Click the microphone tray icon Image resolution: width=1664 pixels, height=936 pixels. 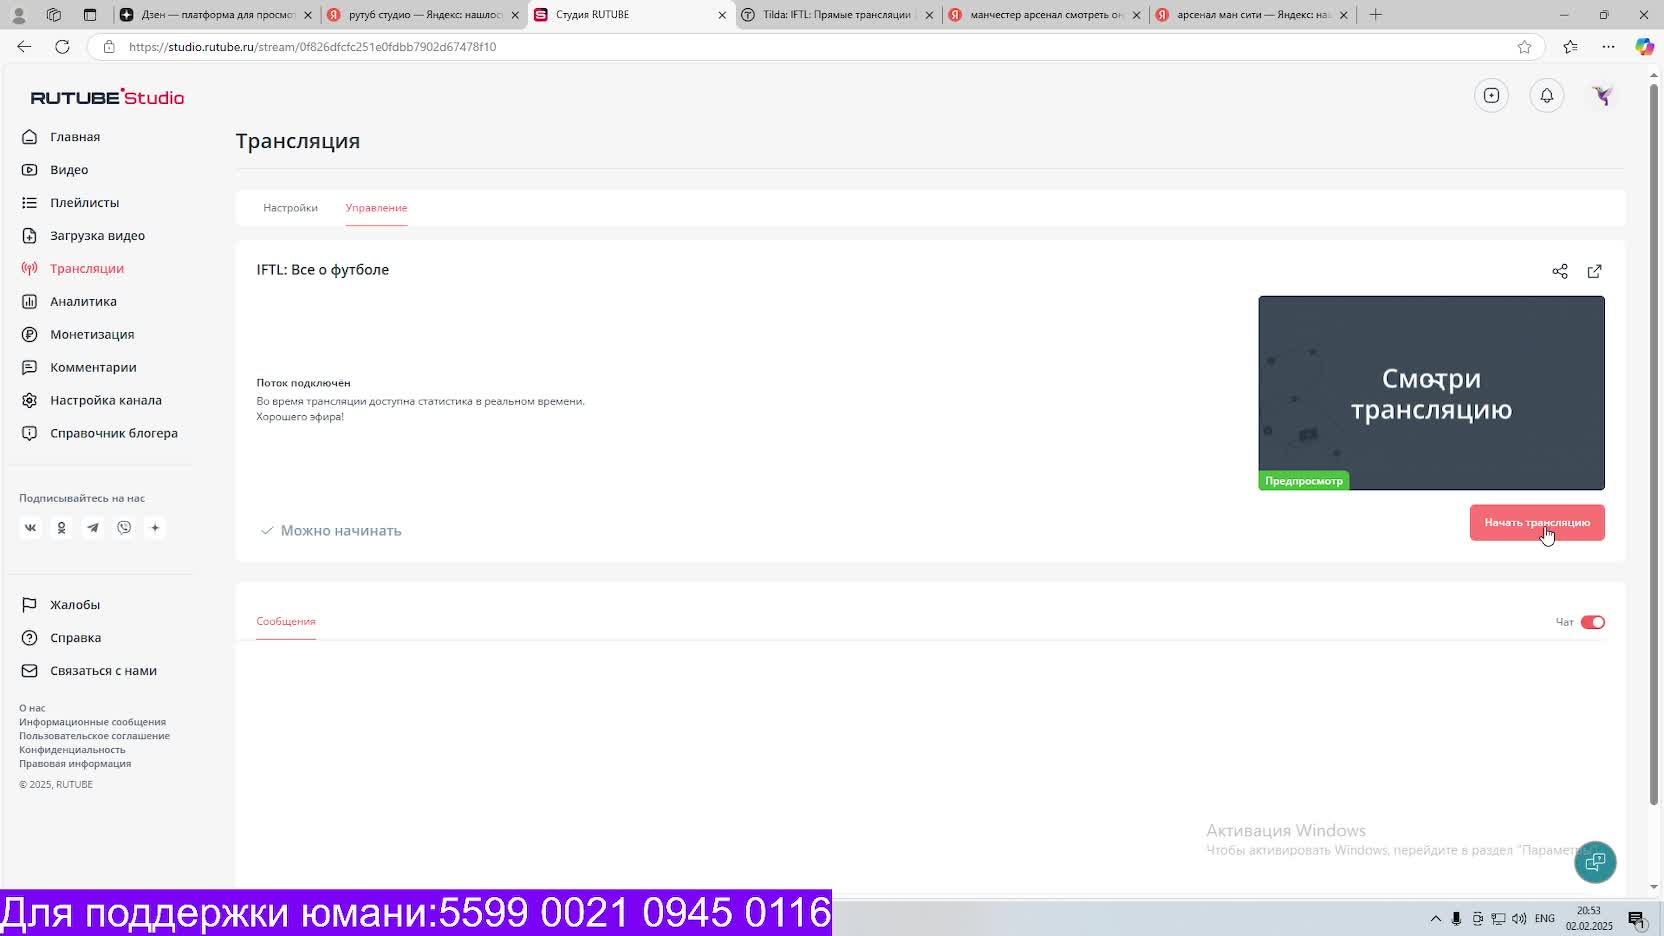(1456, 919)
